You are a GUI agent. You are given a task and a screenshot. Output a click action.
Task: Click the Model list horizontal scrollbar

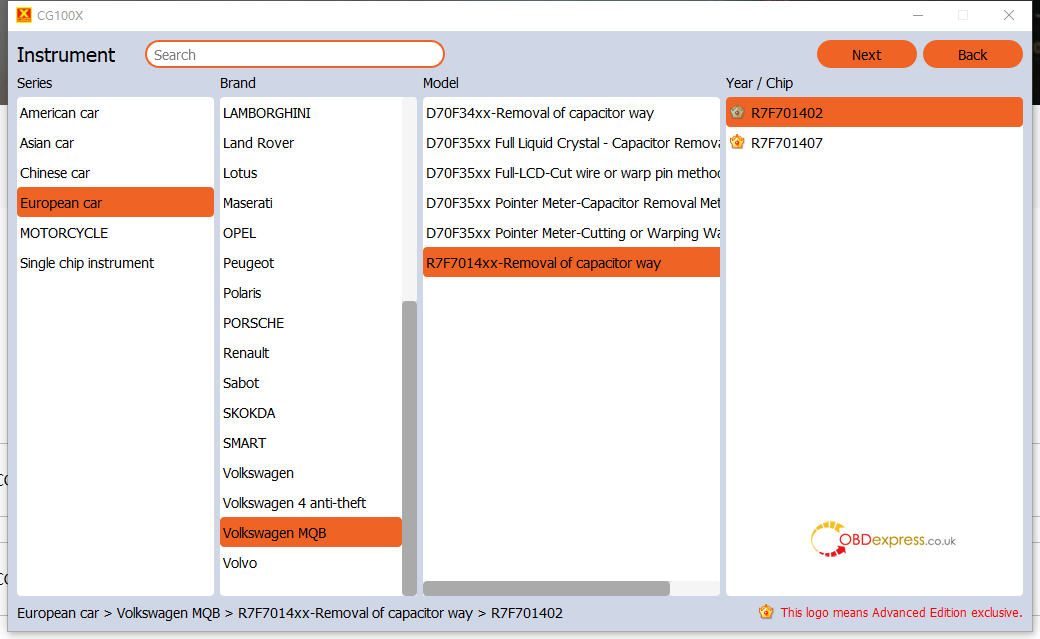(x=547, y=589)
